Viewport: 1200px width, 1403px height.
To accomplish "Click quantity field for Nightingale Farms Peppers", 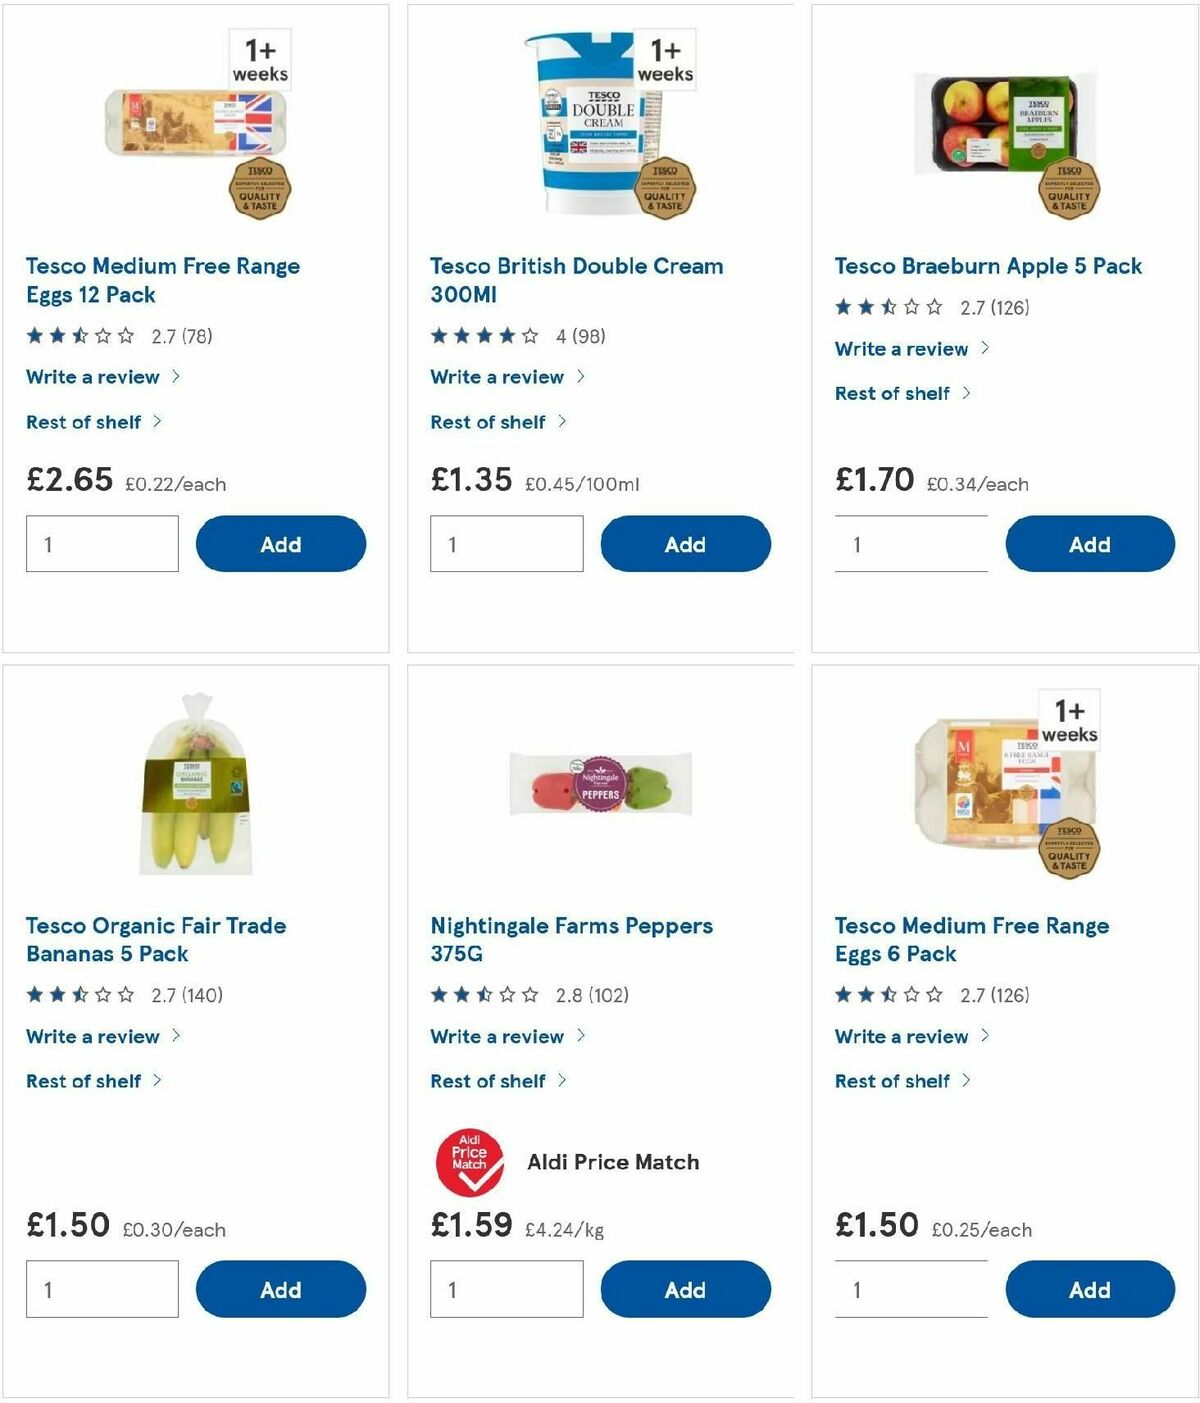I will coord(506,1289).
